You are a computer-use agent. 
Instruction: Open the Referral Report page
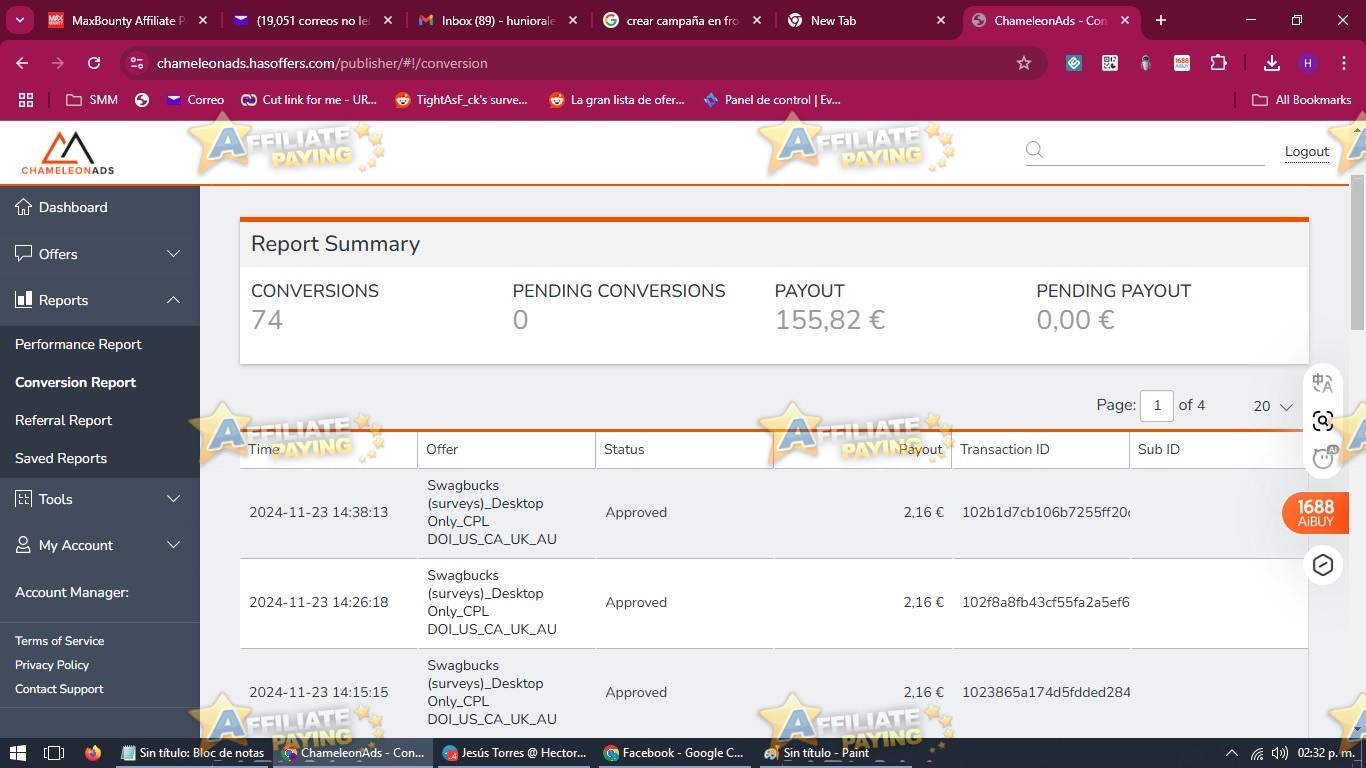coord(63,420)
